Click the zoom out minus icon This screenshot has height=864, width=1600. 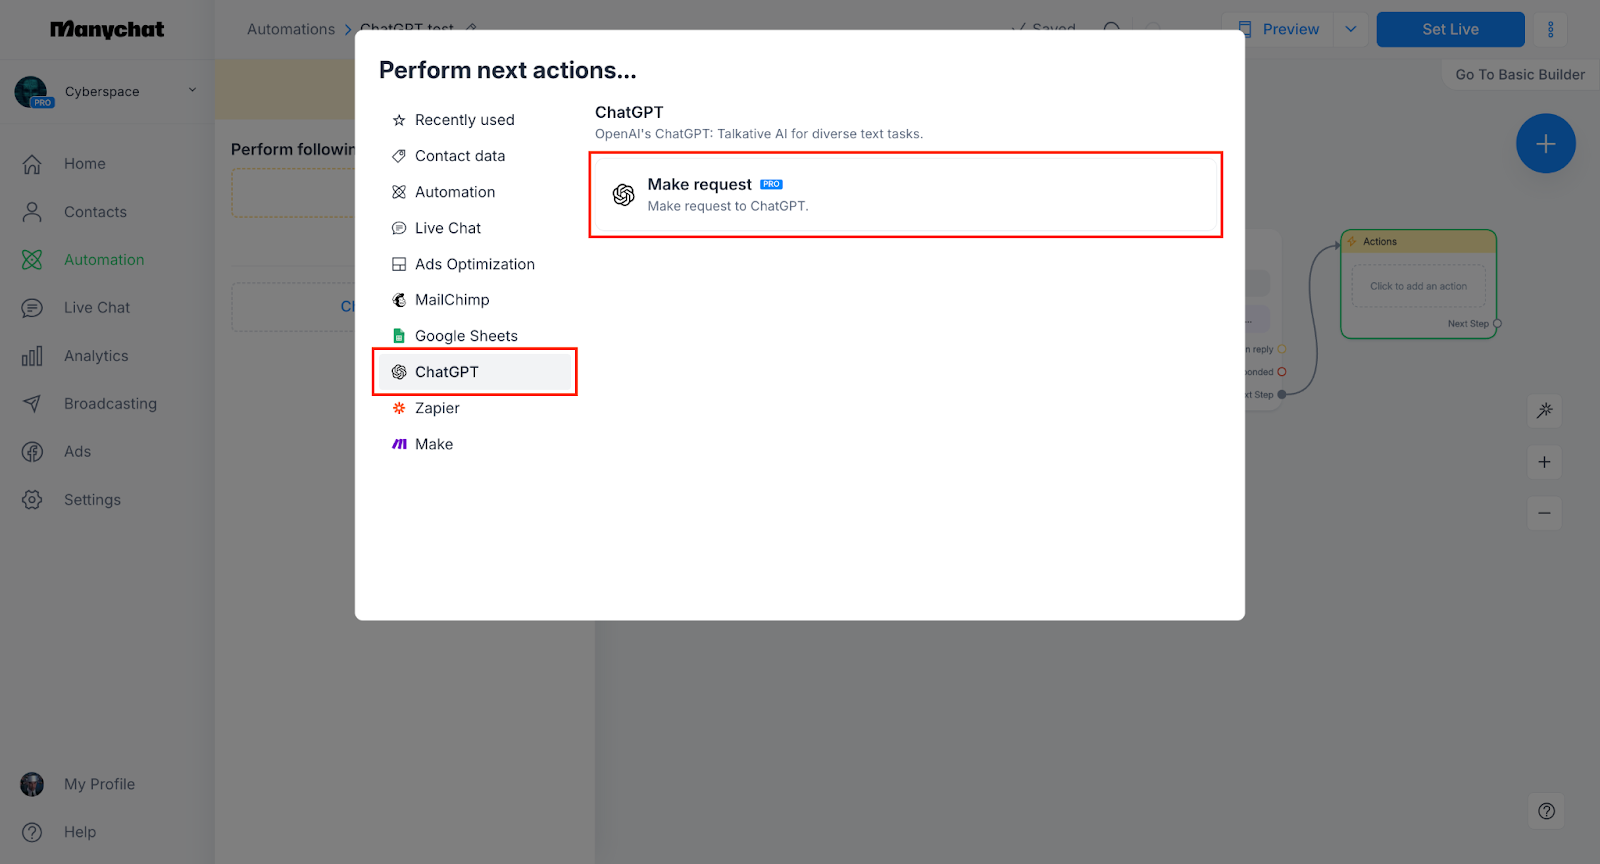click(1544, 513)
